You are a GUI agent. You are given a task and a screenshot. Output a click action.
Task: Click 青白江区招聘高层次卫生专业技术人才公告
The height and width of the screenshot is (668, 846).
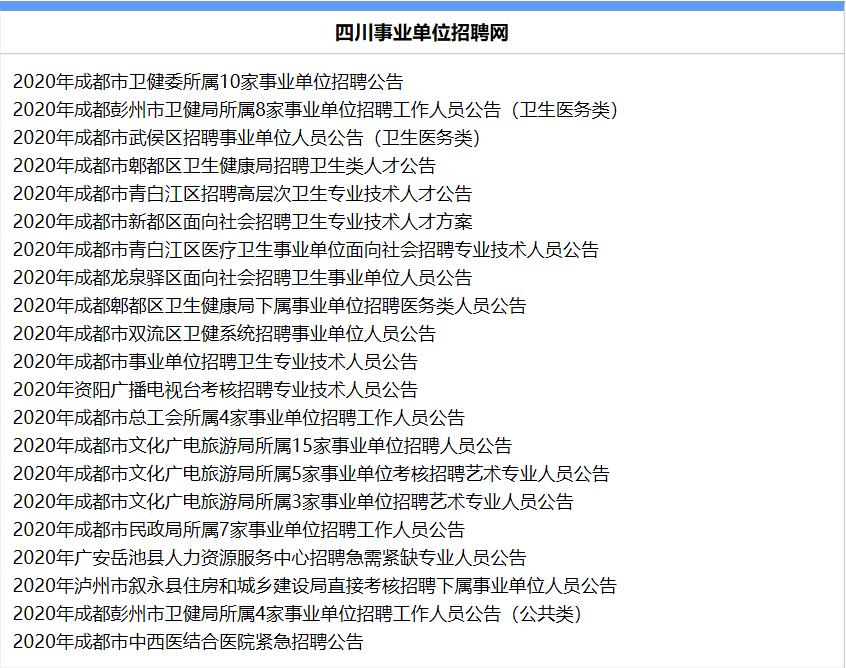(243, 194)
